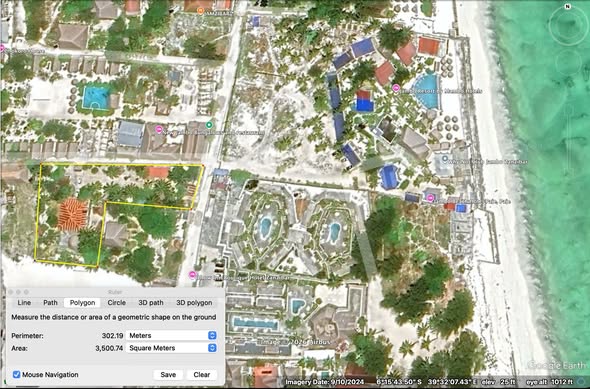Select pink hotel marker beside Hotel Zanzibar label

(192, 275)
